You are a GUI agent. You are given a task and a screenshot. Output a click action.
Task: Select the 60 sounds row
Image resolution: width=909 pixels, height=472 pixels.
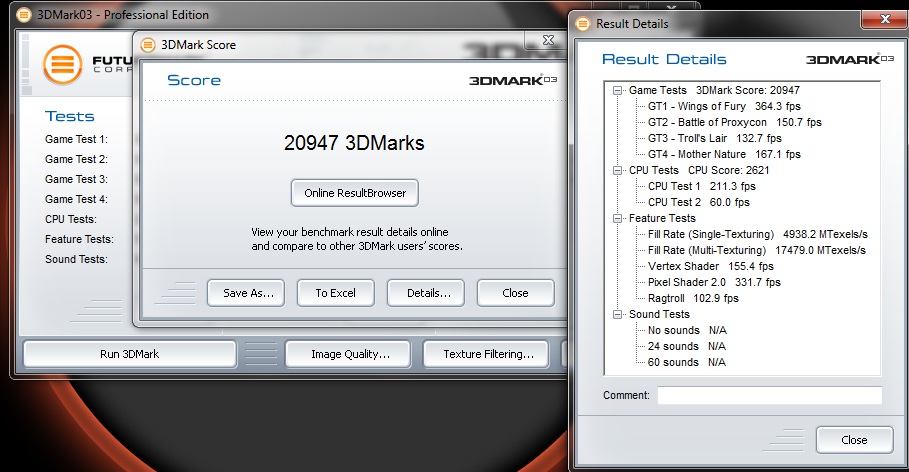(x=687, y=362)
